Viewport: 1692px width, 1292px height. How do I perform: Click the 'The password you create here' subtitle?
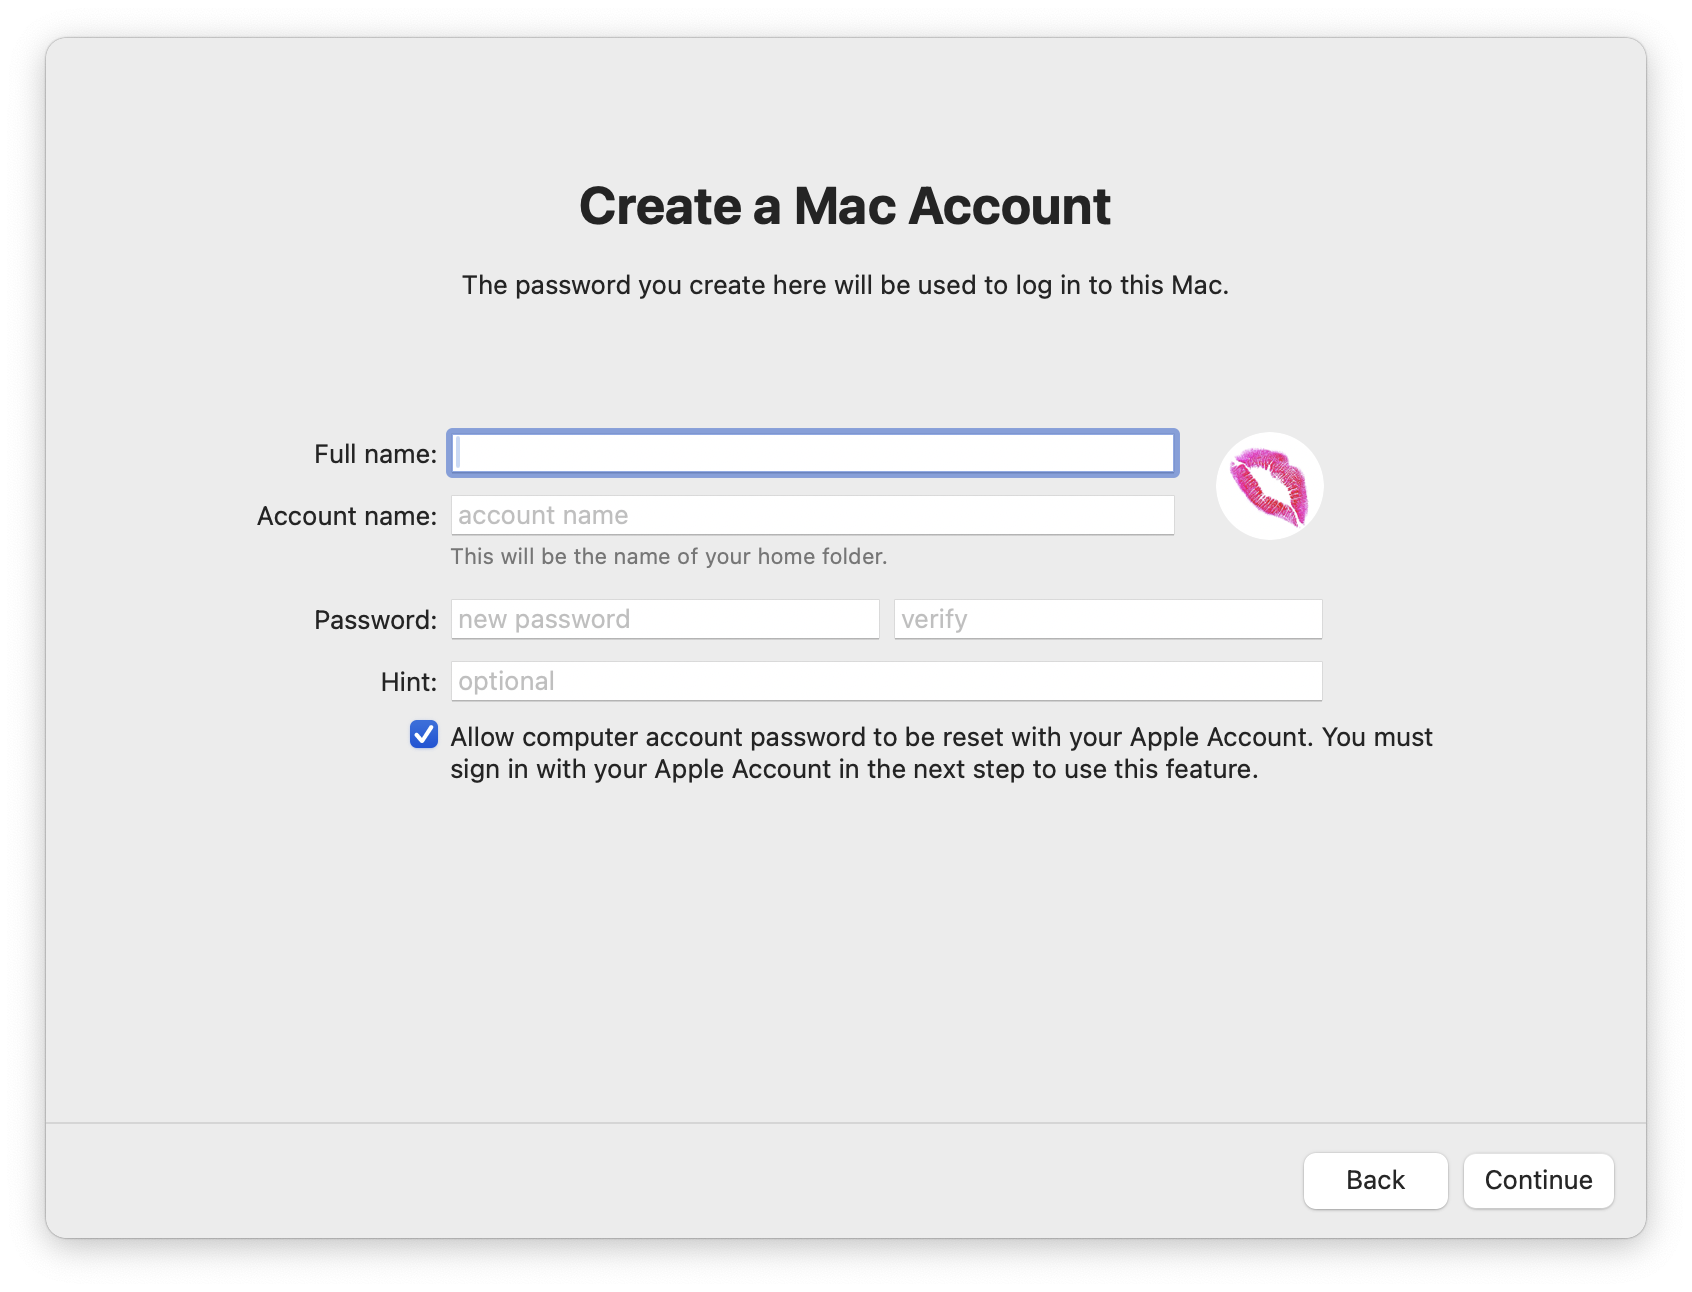[x=845, y=285]
